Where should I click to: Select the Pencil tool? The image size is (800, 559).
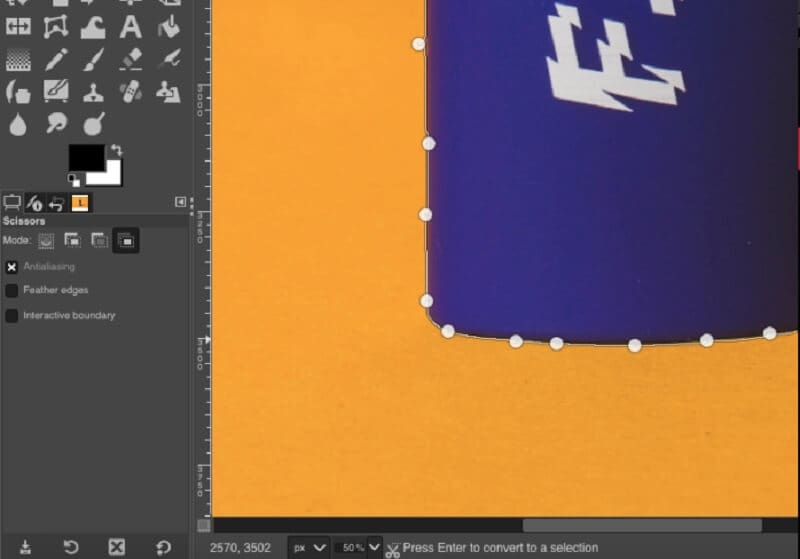[56, 60]
